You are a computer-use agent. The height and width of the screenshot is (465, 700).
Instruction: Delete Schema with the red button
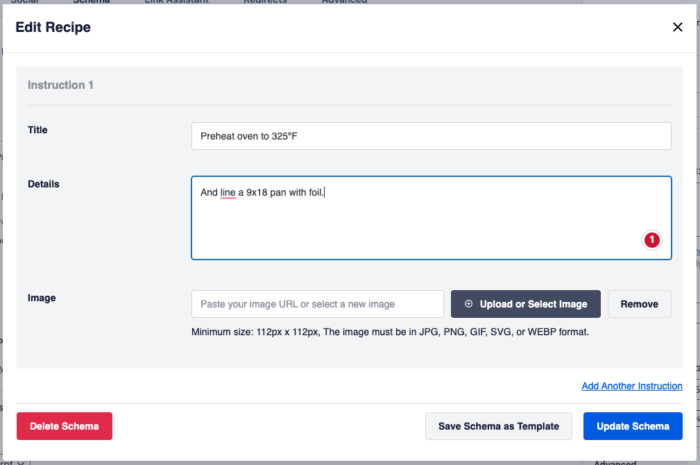(64, 426)
